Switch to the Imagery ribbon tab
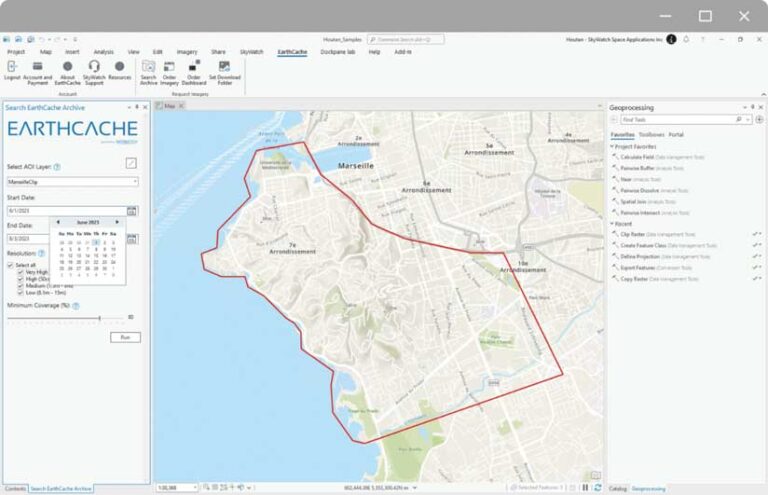The width and height of the screenshot is (768, 495). [x=187, y=52]
